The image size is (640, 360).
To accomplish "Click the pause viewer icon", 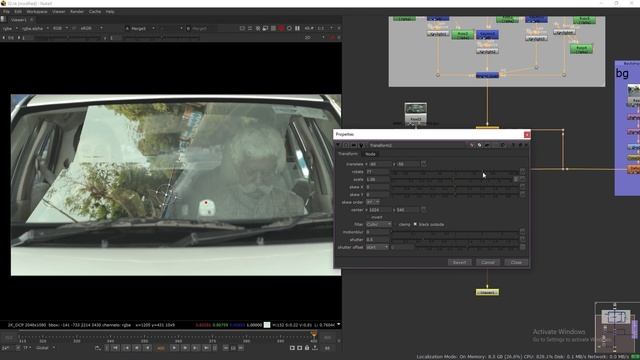I will tap(297, 29).
